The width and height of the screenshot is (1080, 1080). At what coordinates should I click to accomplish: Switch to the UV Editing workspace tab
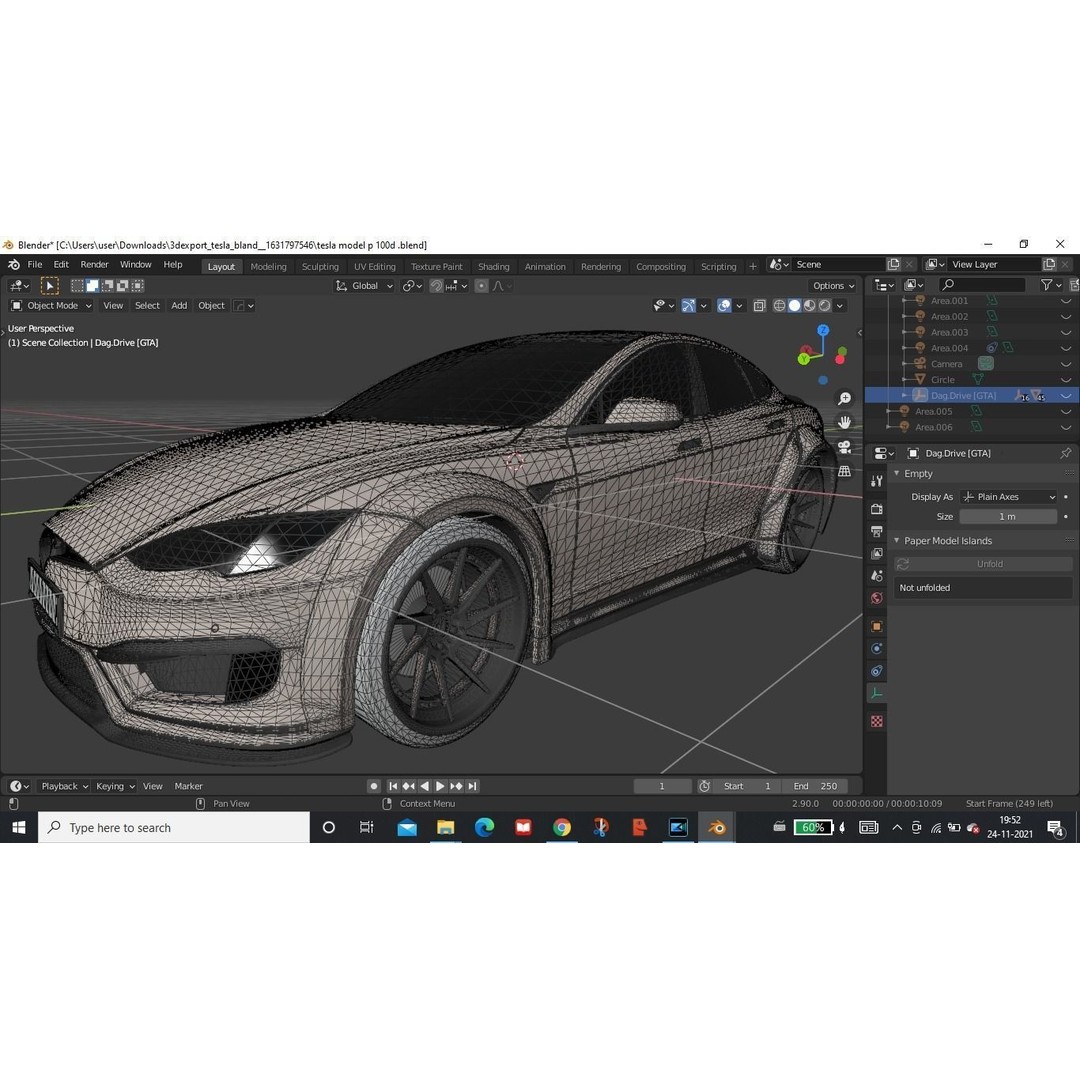coord(375,267)
